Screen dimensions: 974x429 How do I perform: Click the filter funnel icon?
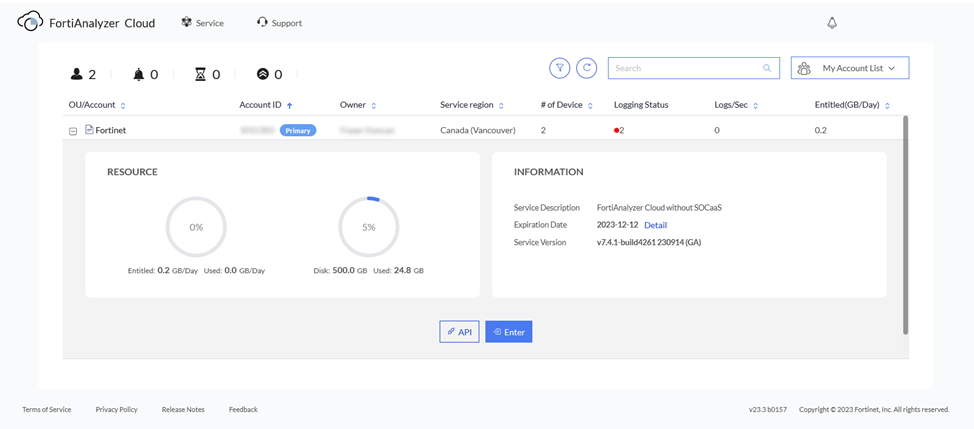point(559,68)
